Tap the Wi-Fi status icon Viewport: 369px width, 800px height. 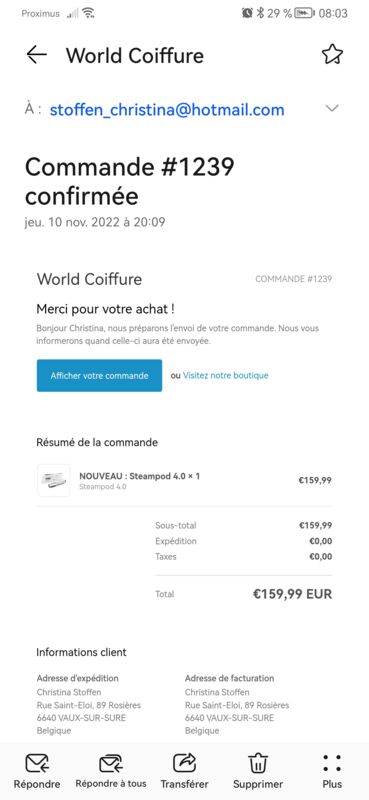pos(89,13)
